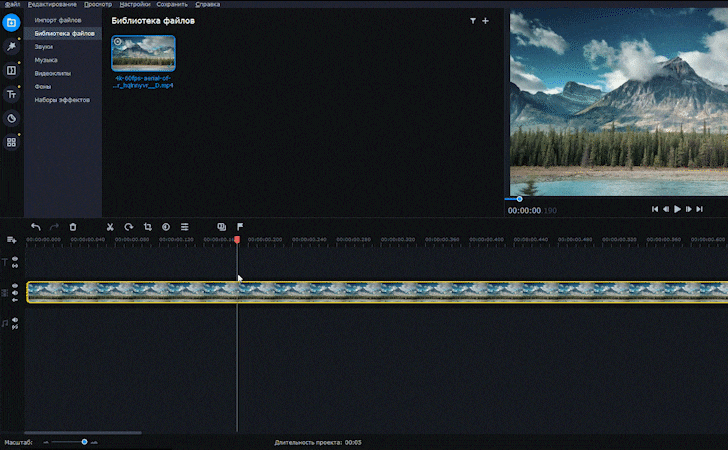Open the Titles panel (Tт icon)
Screen dimensions: 728x450
click(11, 94)
